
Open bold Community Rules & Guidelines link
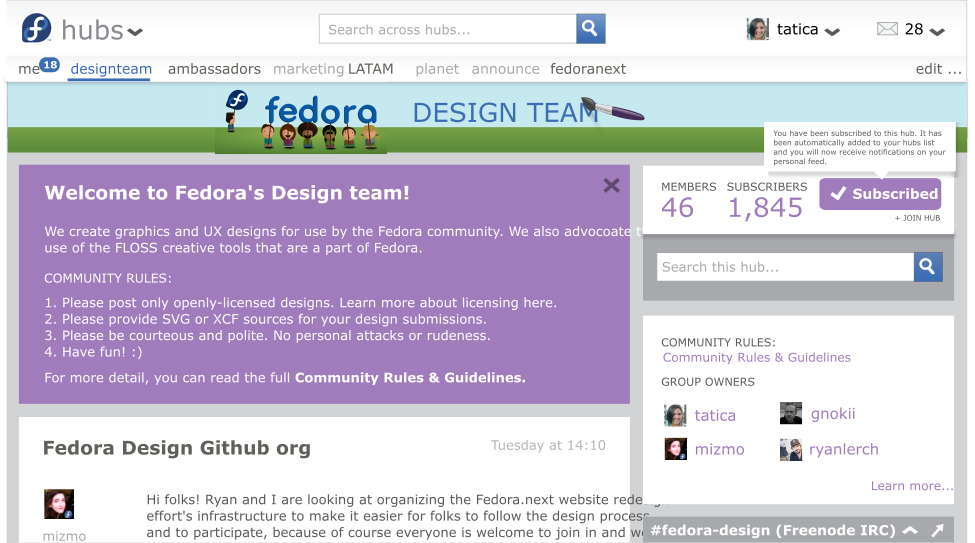click(410, 378)
